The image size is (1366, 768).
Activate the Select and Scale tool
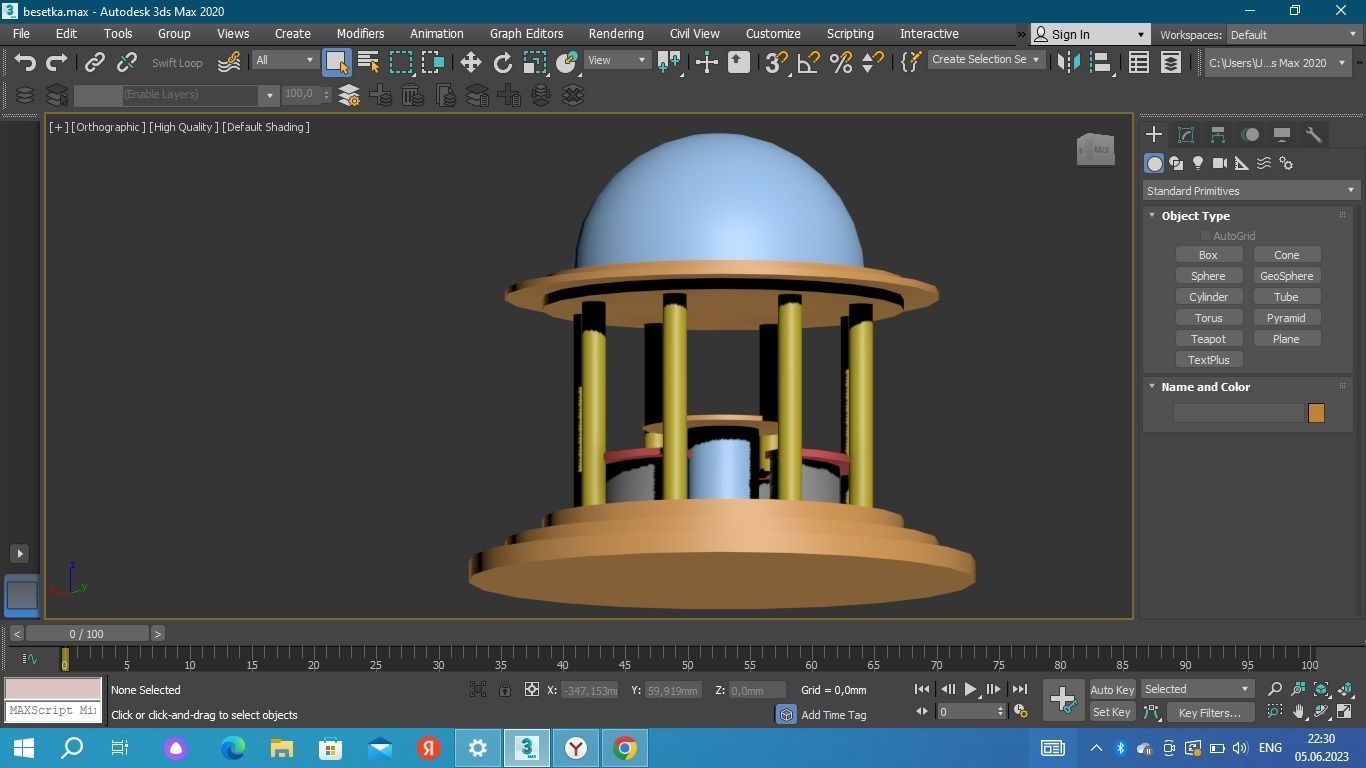pos(534,62)
